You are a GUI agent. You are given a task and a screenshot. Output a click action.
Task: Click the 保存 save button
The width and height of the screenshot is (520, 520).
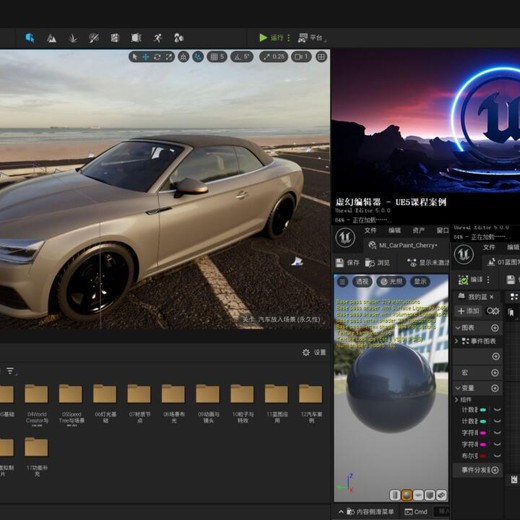[x=347, y=263]
